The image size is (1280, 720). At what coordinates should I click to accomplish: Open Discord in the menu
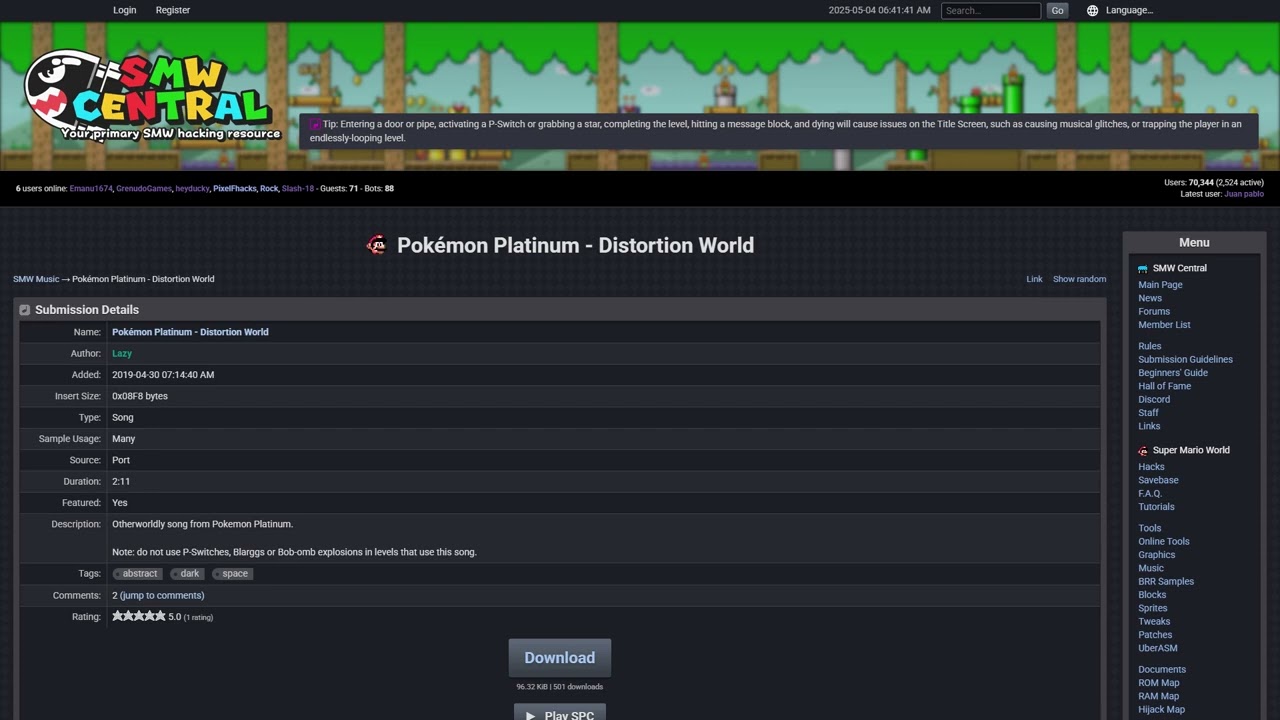click(1154, 399)
